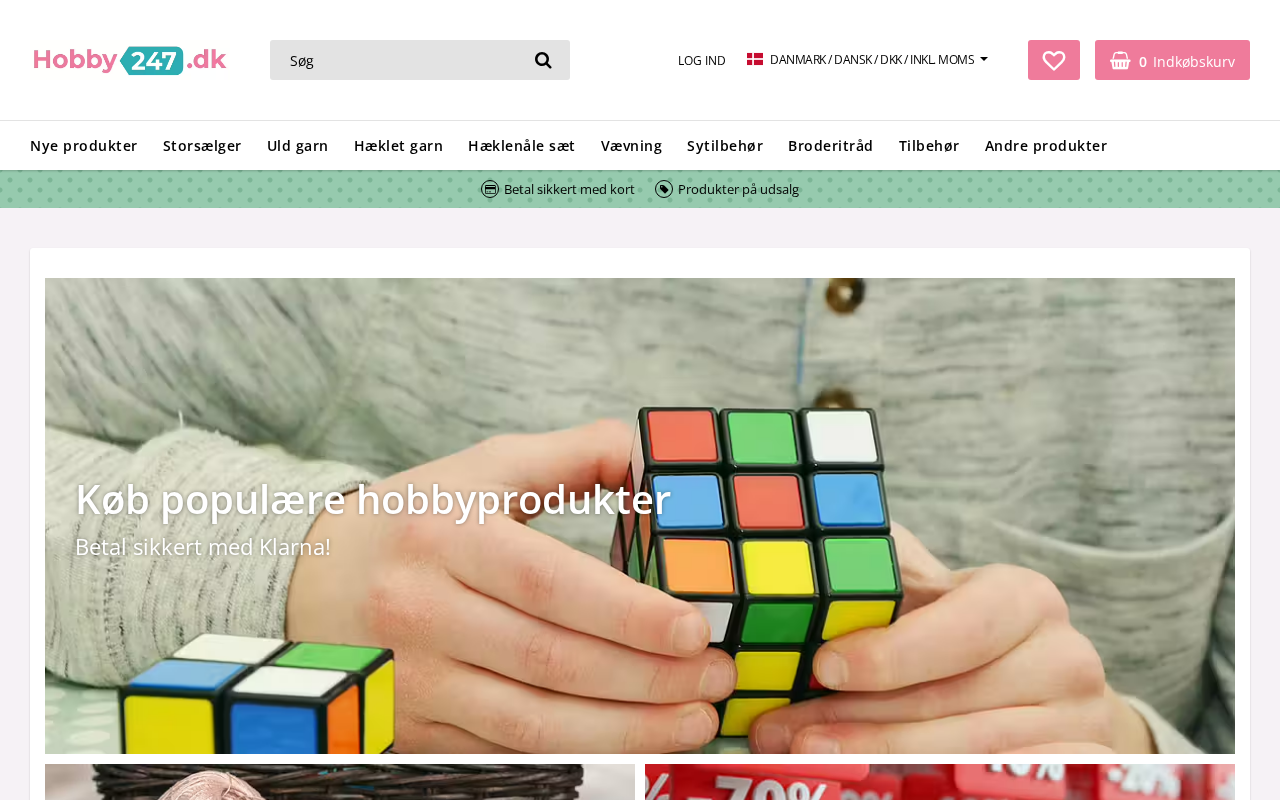Screen dimensions: 1280x800
Task: Go to the Broderitråd category
Action: tap(831, 146)
